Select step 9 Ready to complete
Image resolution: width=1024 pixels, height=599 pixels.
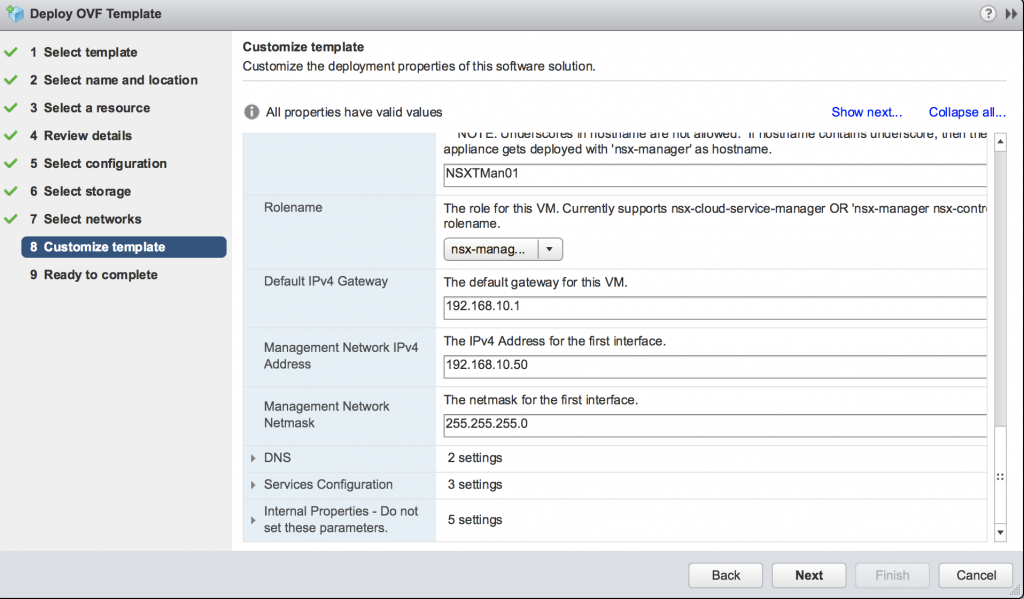point(93,275)
